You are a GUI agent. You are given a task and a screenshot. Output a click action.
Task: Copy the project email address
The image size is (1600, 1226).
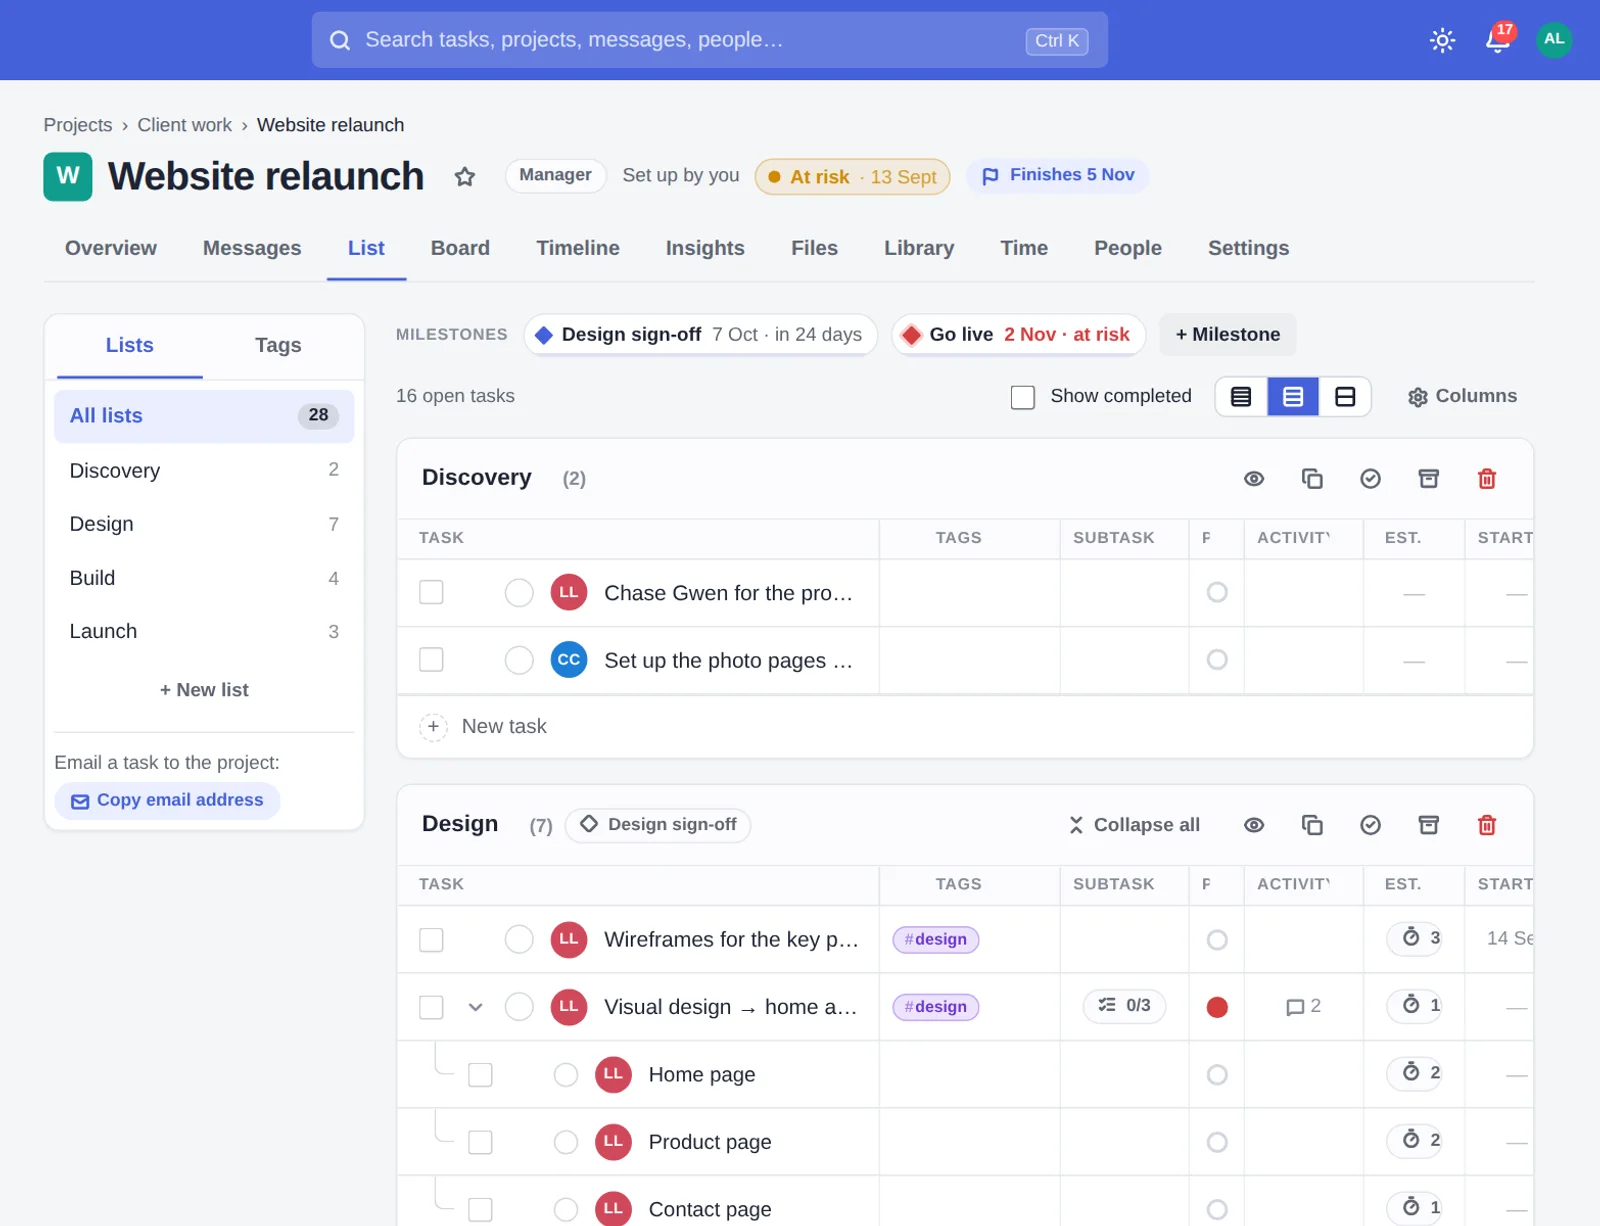[167, 801]
